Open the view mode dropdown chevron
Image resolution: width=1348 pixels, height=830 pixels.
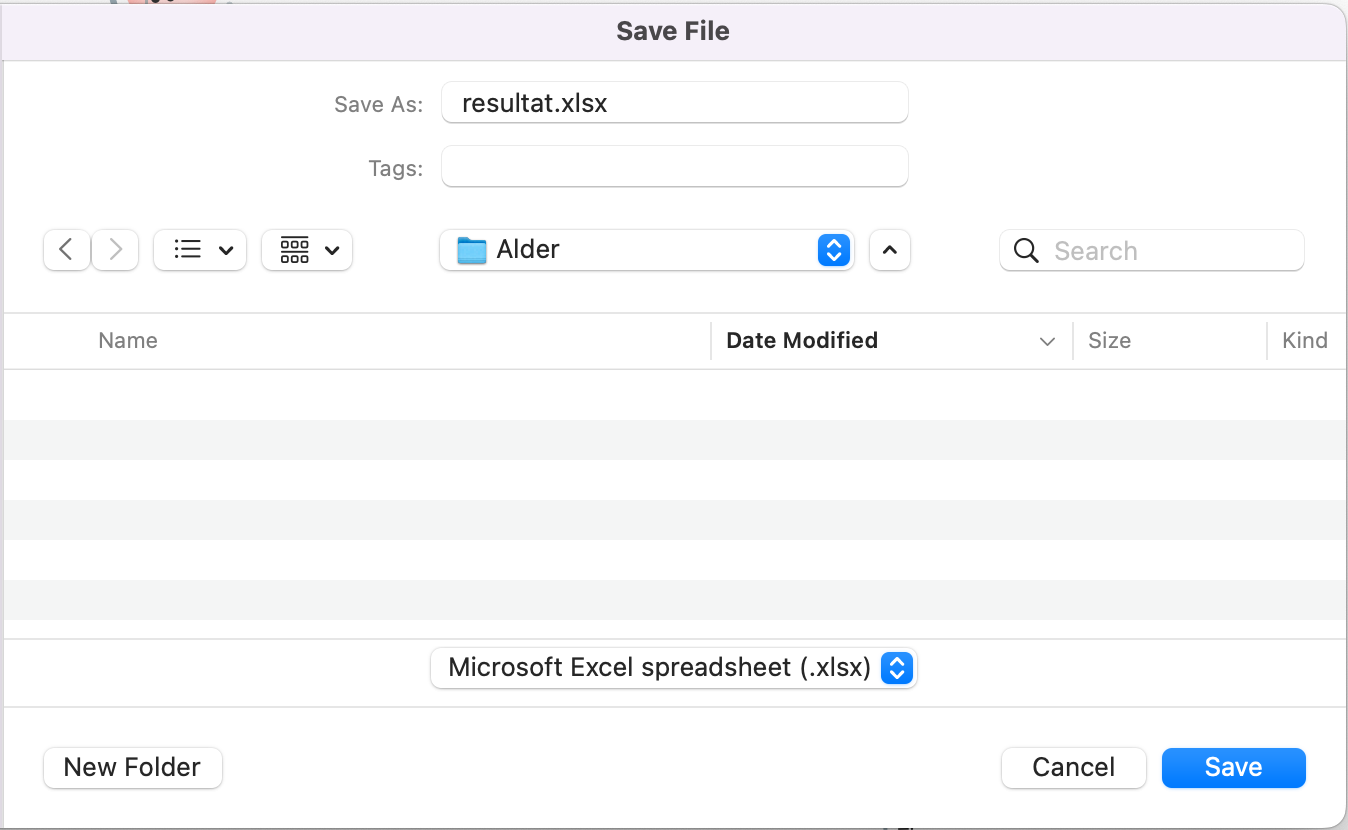(226, 250)
